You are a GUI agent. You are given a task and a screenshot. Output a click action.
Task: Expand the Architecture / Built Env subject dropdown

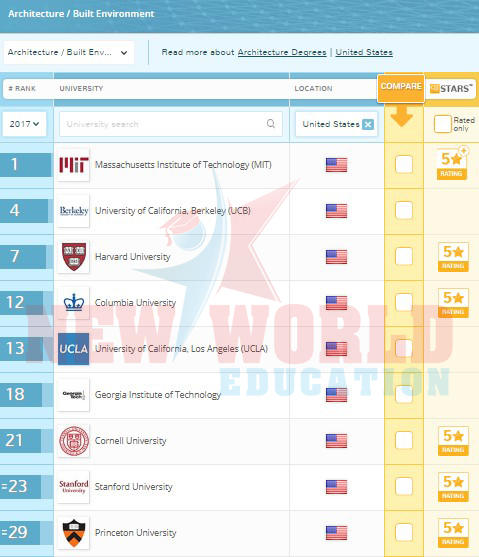69,53
